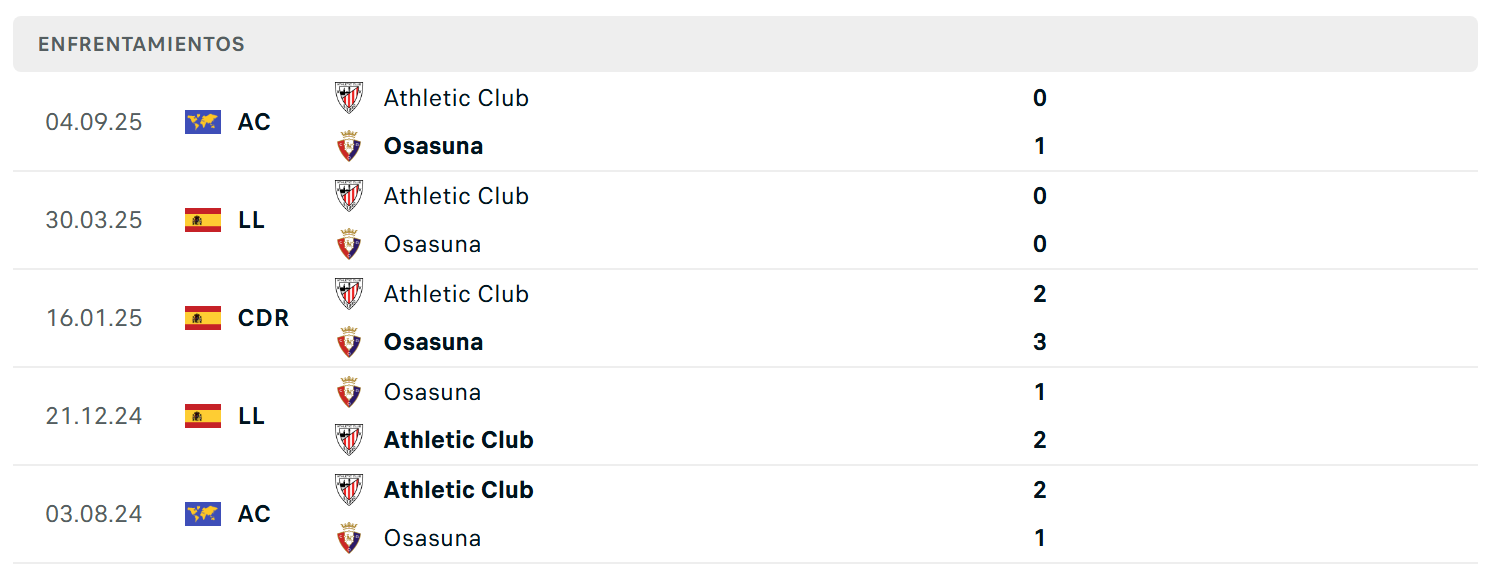This screenshot has height=578, width=1495.
Task: Click the CDR competition label
Action: tap(263, 318)
